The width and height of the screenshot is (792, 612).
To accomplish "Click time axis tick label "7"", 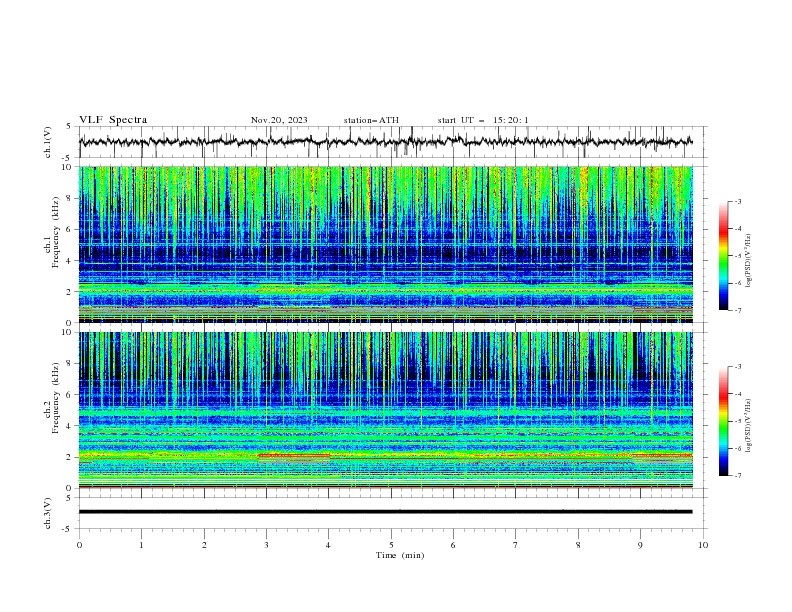I will point(516,545).
